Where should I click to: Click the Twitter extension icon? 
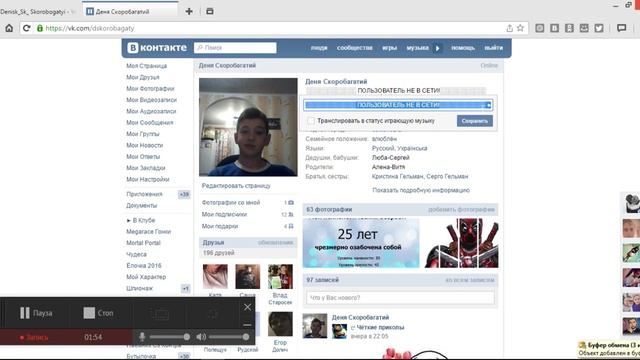599,28
